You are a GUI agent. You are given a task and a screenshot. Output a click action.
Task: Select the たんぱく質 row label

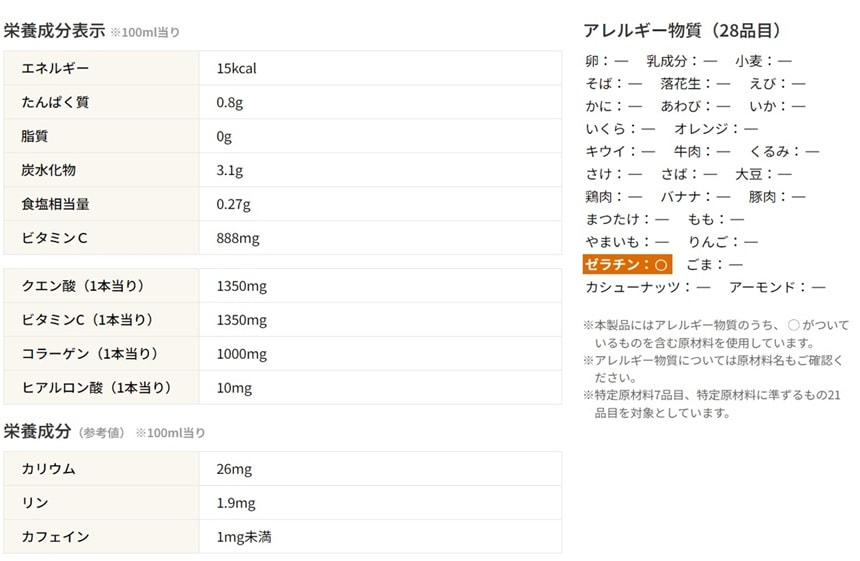pyautogui.click(x=55, y=102)
